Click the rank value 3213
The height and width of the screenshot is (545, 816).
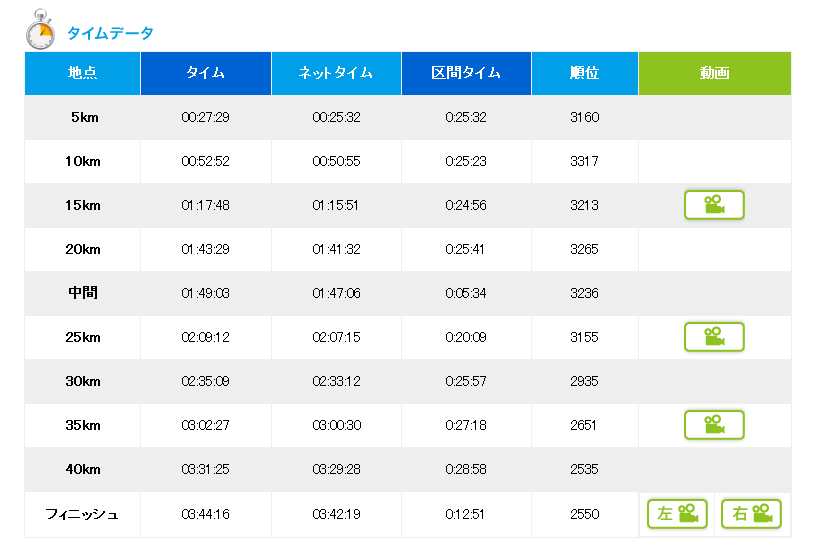pyautogui.click(x=584, y=205)
